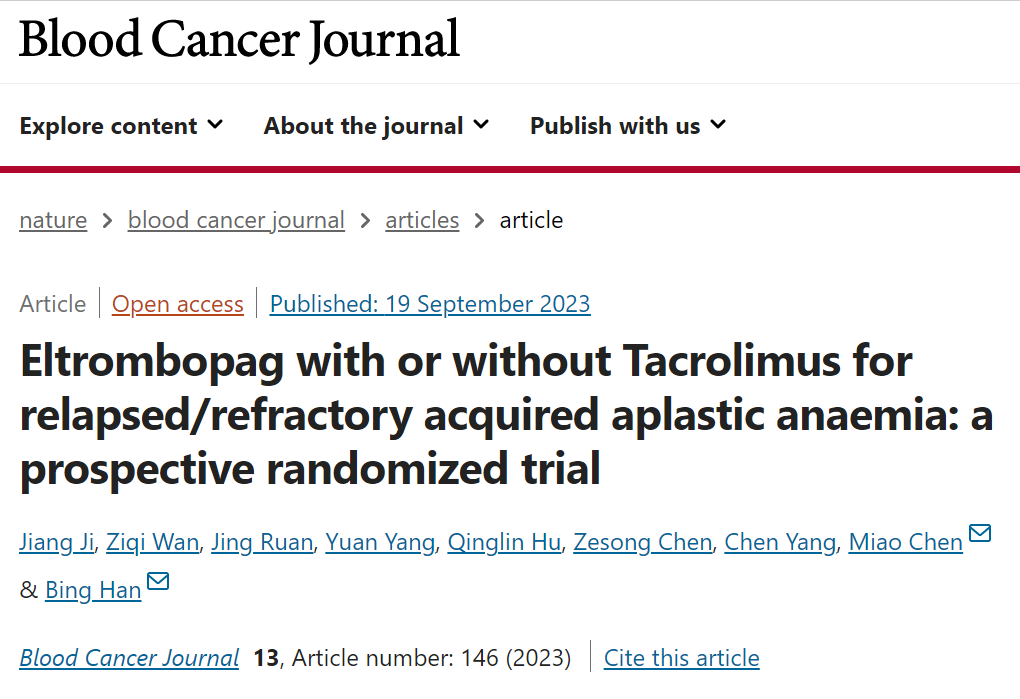The height and width of the screenshot is (699, 1020).
Task: Click the Blood Cancer Journal header logo
Action: [239, 40]
